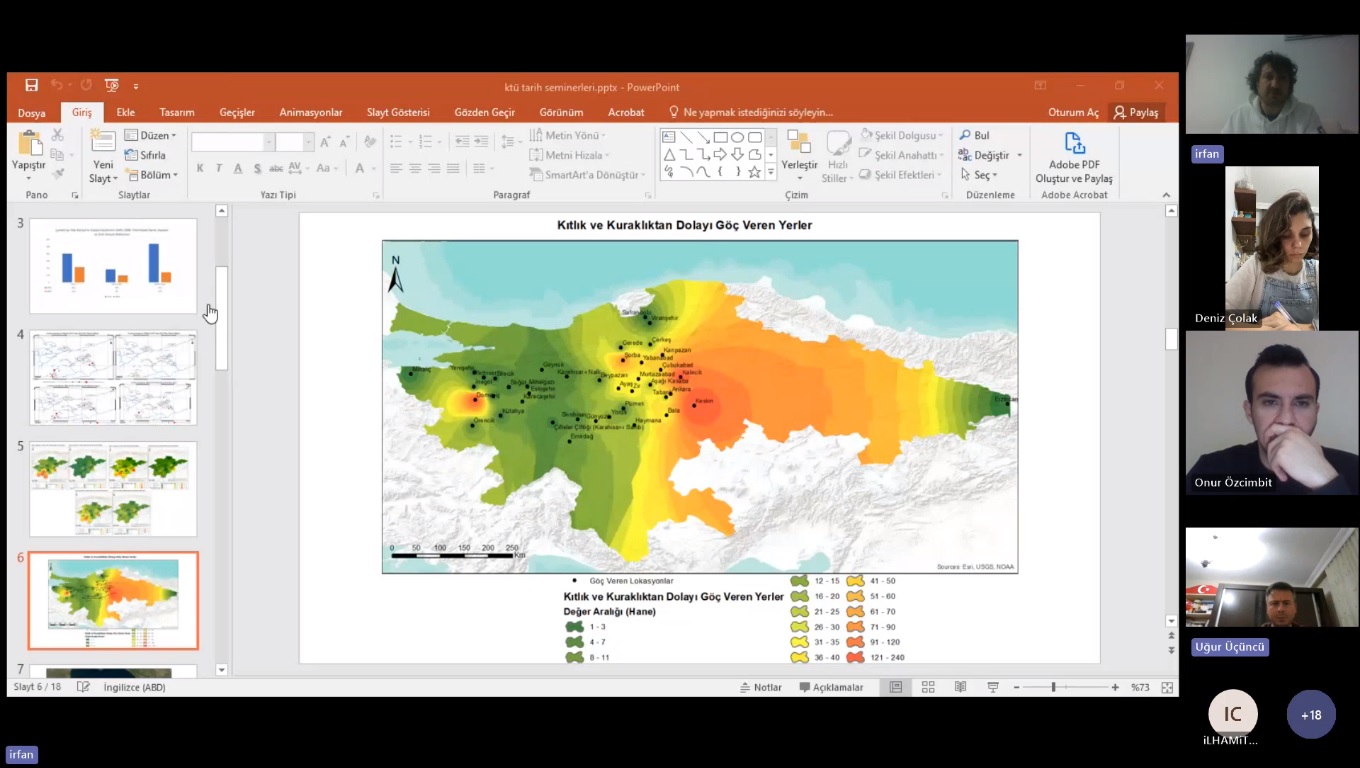Click the Bul find icon
The width and height of the screenshot is (1360, 768).
[974, 135]
